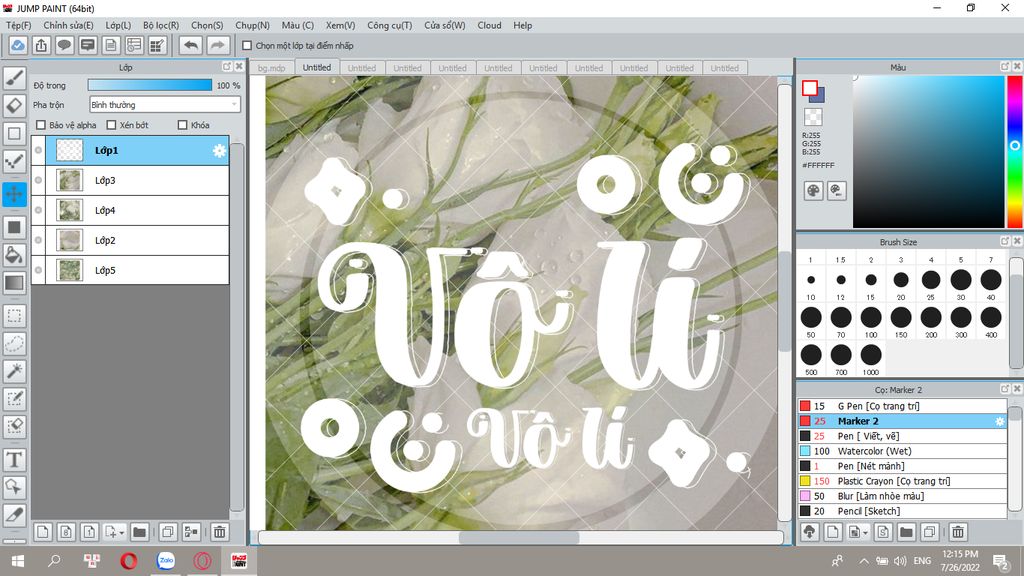Screen dimensions: 1024x576
Task: Select the Watercolor (Wet) brush
Action: click(902, 451)
